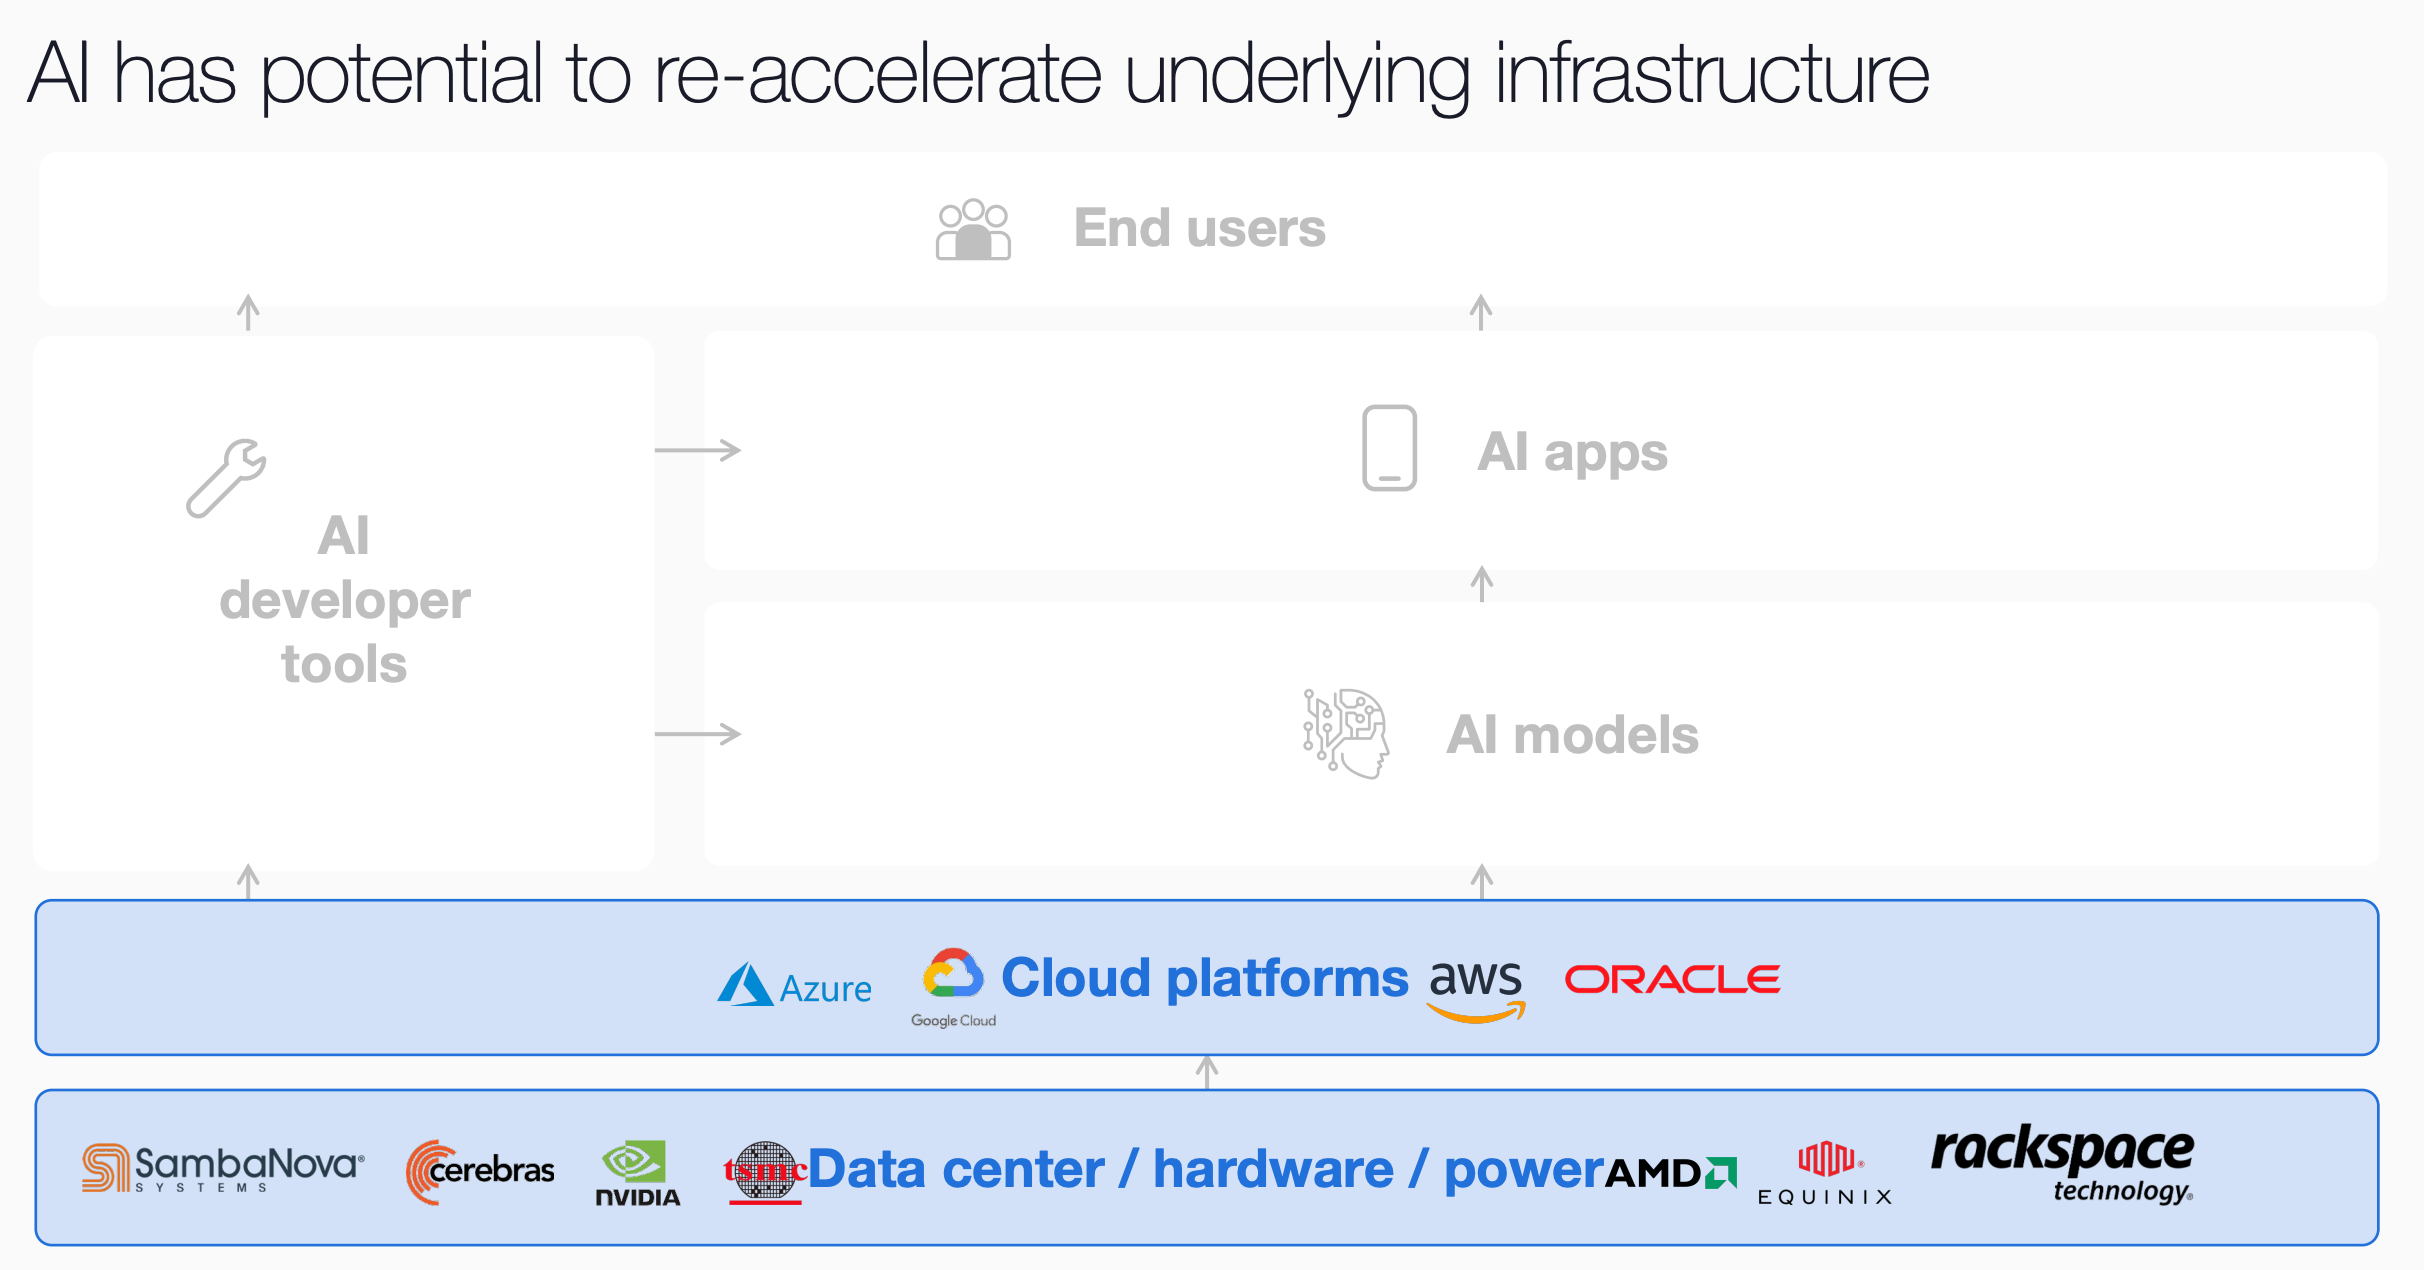
Task: Click the Equinix logo
Action: 1825,1174
